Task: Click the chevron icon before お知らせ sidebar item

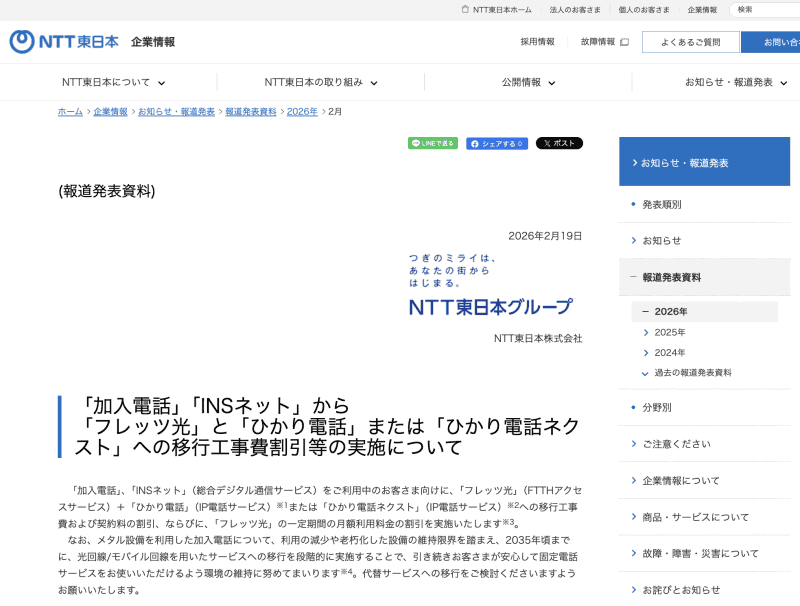Action: coord(634,241)
